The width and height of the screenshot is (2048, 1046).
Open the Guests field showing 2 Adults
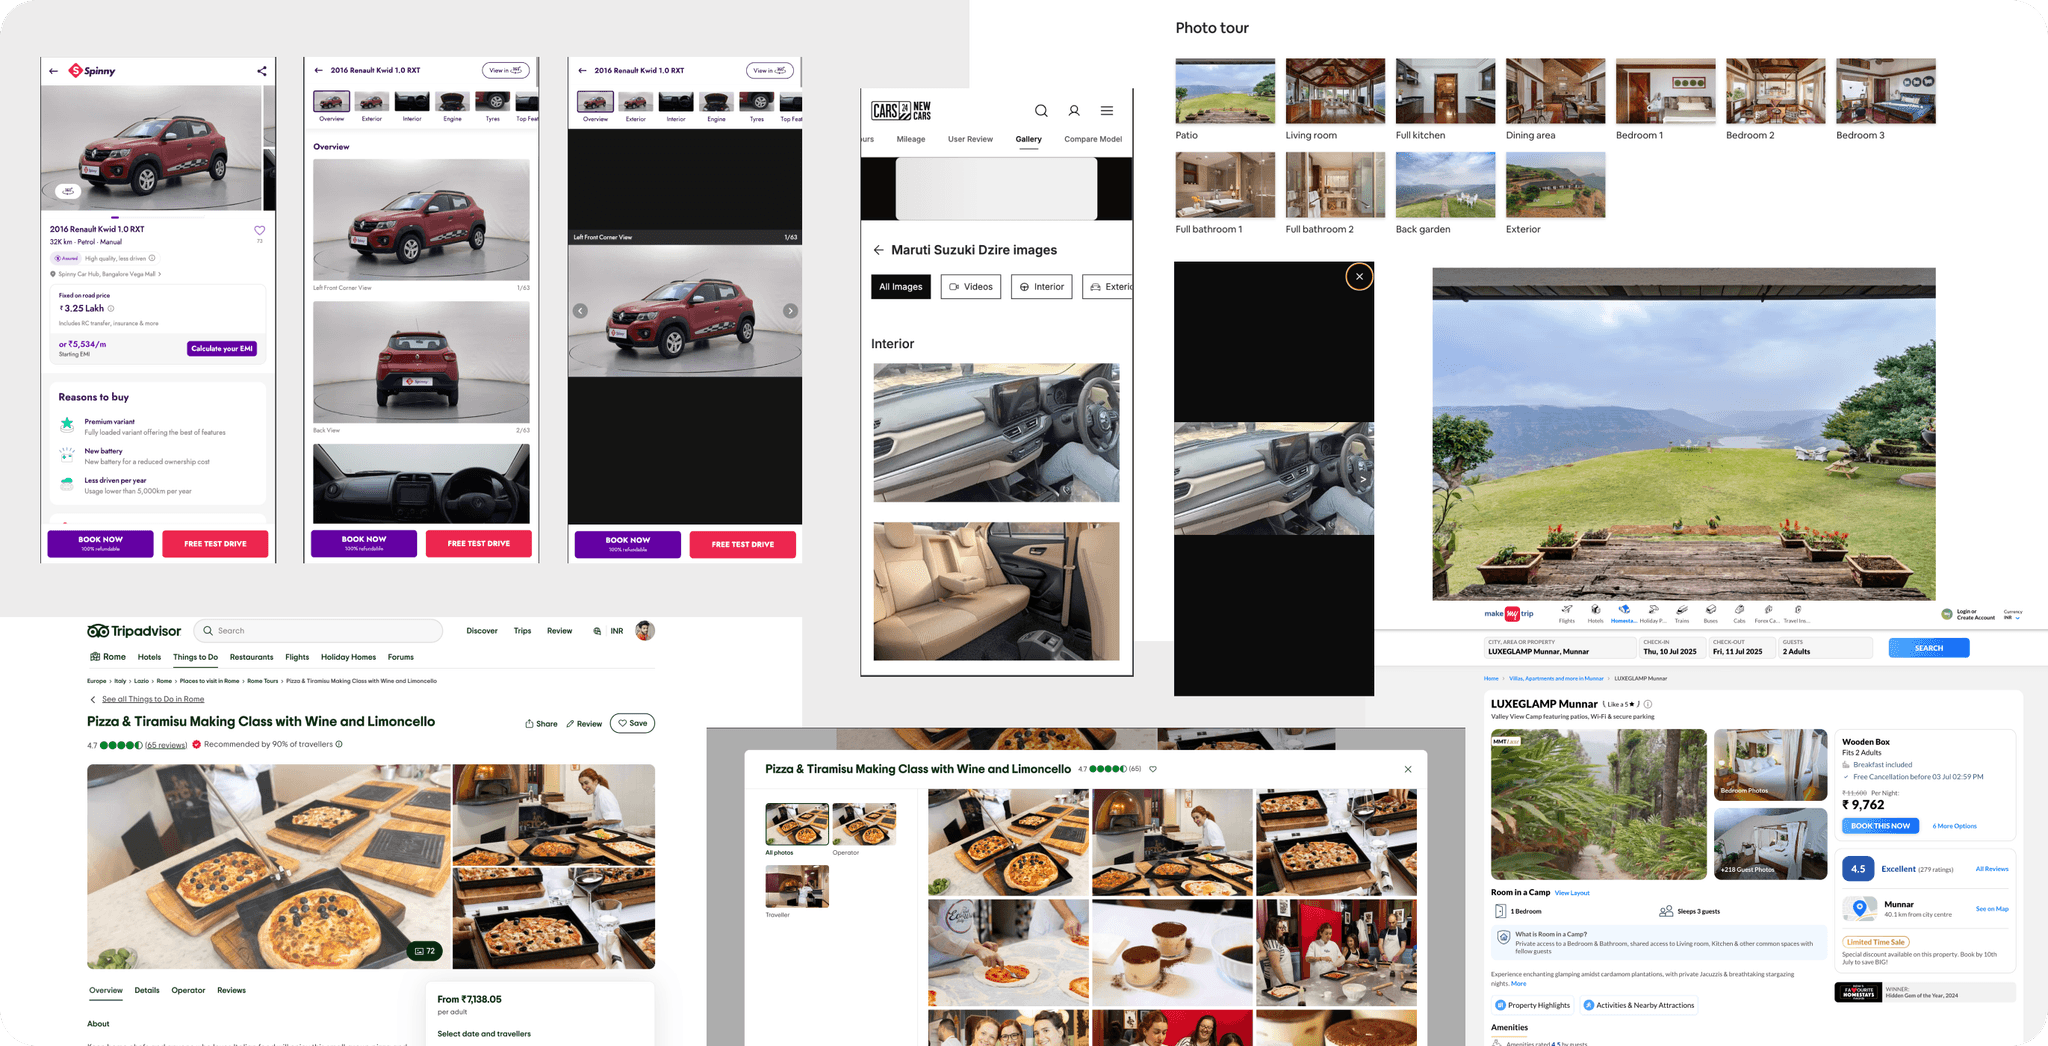[1825, 648]
